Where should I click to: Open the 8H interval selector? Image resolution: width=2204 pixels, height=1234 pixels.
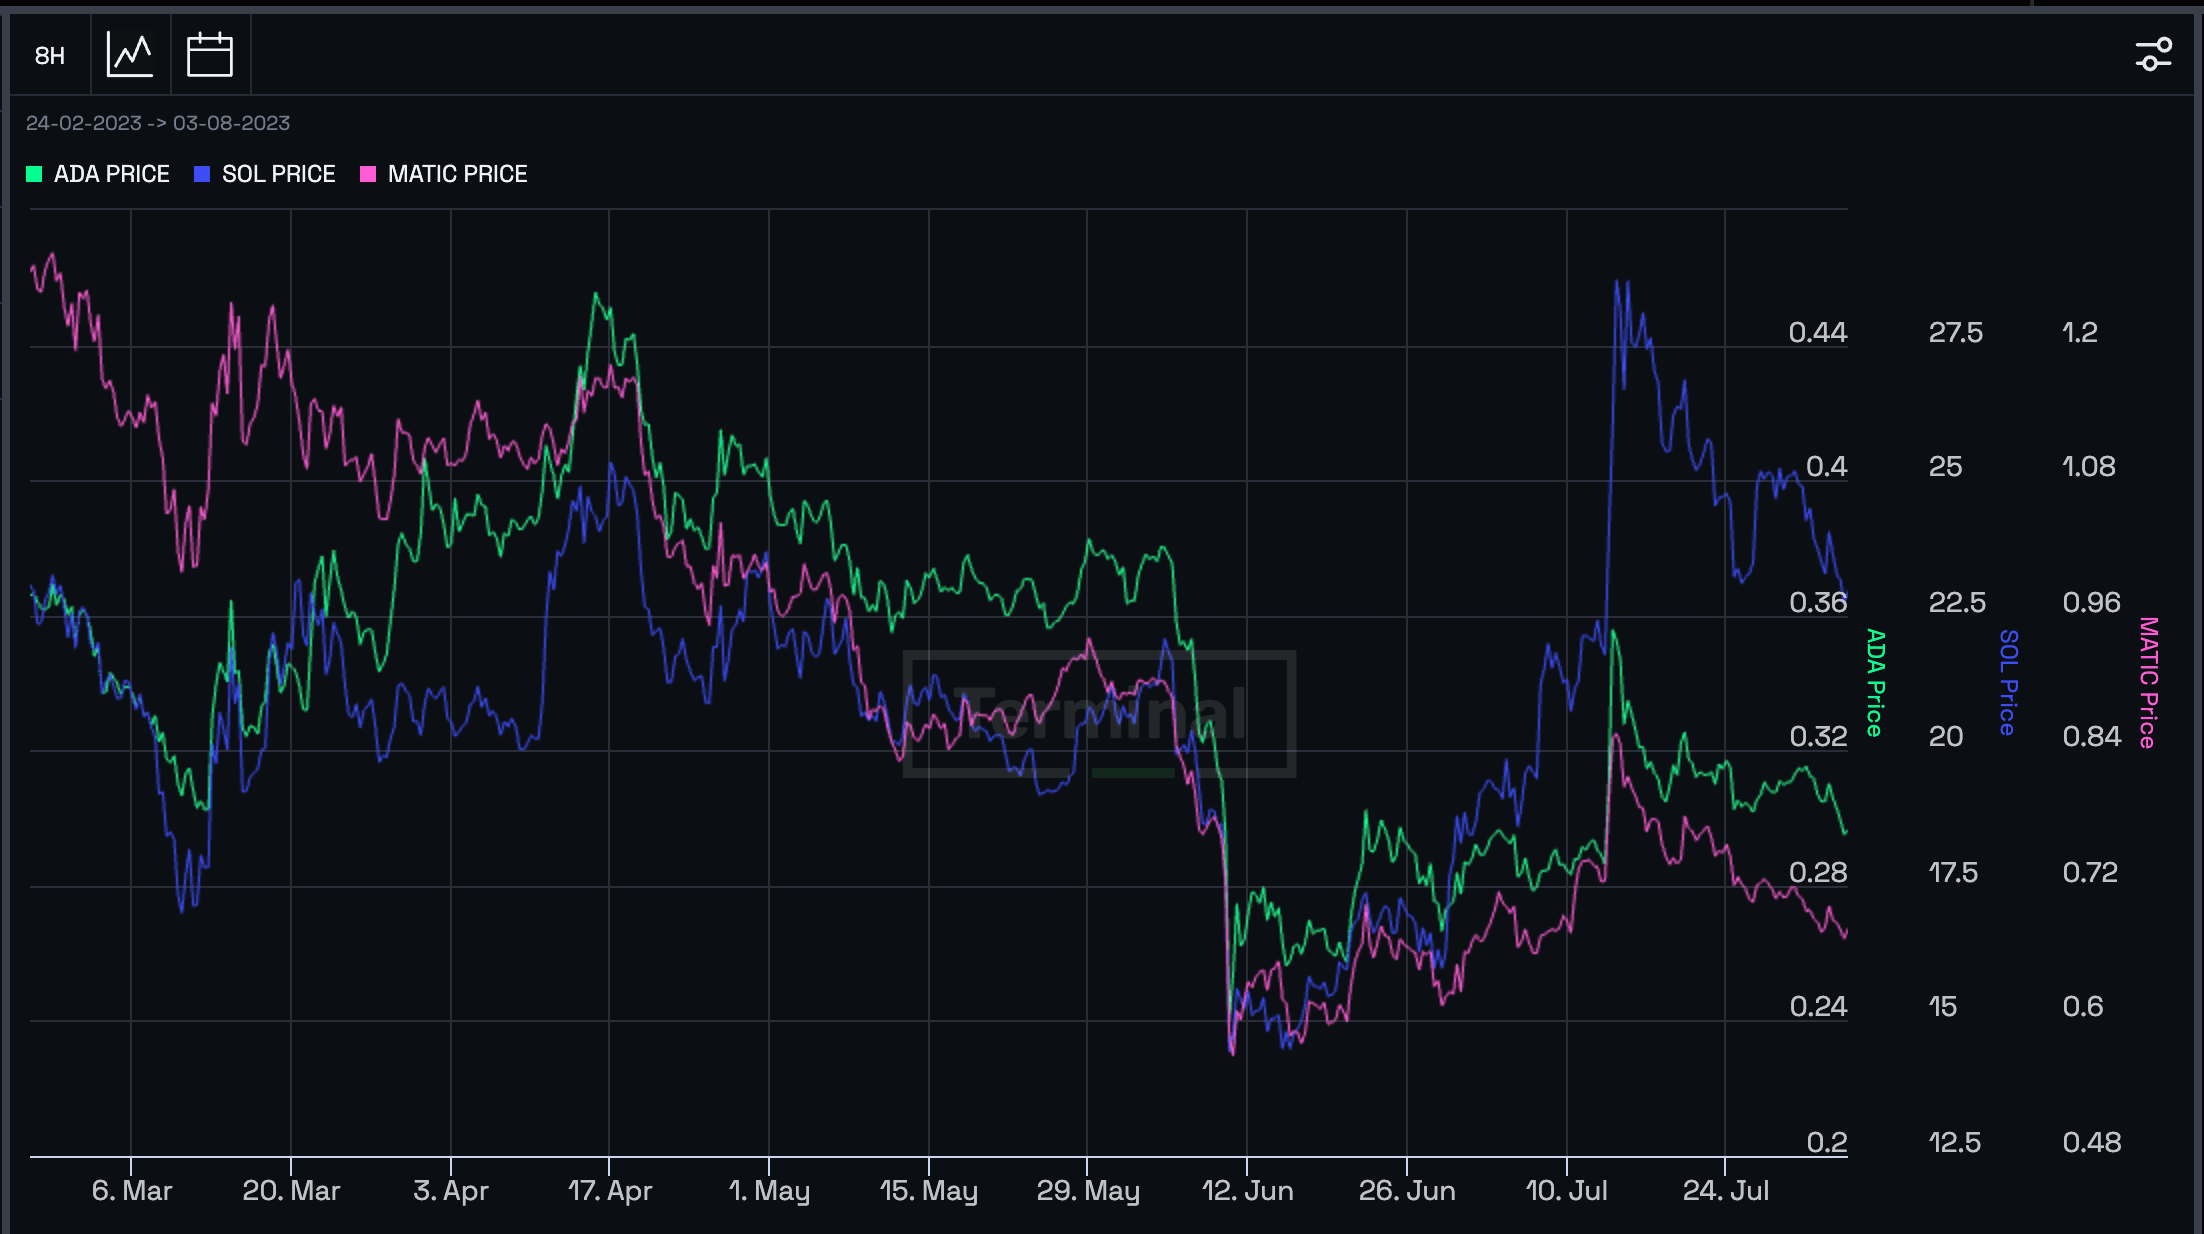tap(50, 55)
